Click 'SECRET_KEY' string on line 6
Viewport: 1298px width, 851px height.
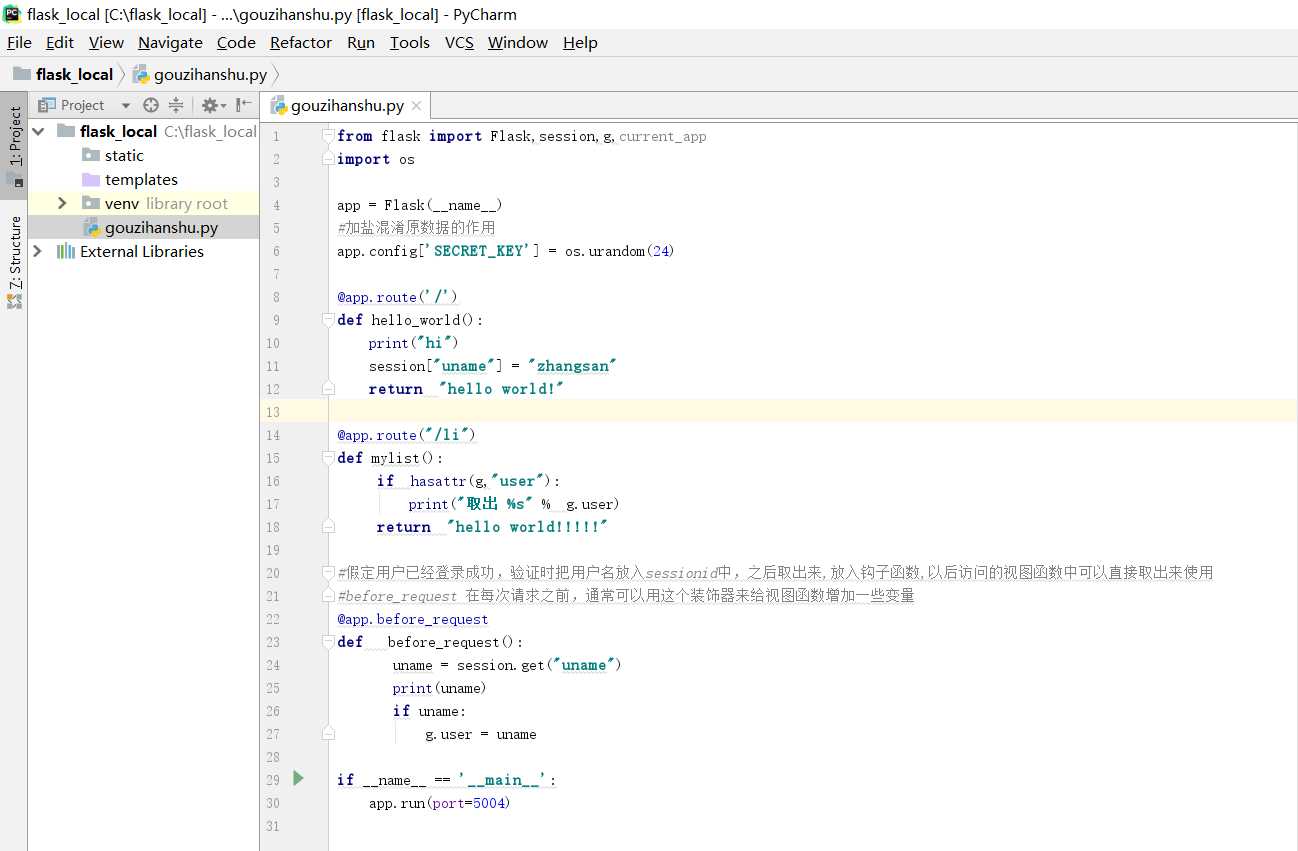[479, 250]
